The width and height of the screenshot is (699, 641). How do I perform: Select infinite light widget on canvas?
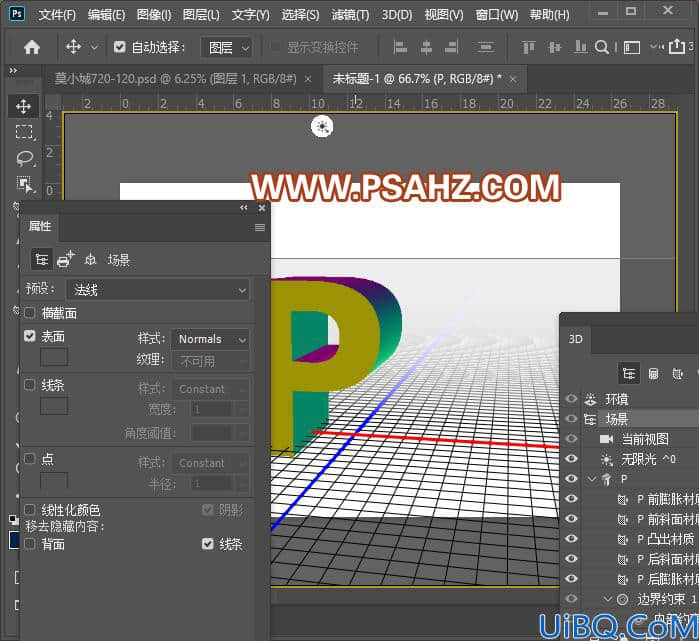[x=322, y=127]
